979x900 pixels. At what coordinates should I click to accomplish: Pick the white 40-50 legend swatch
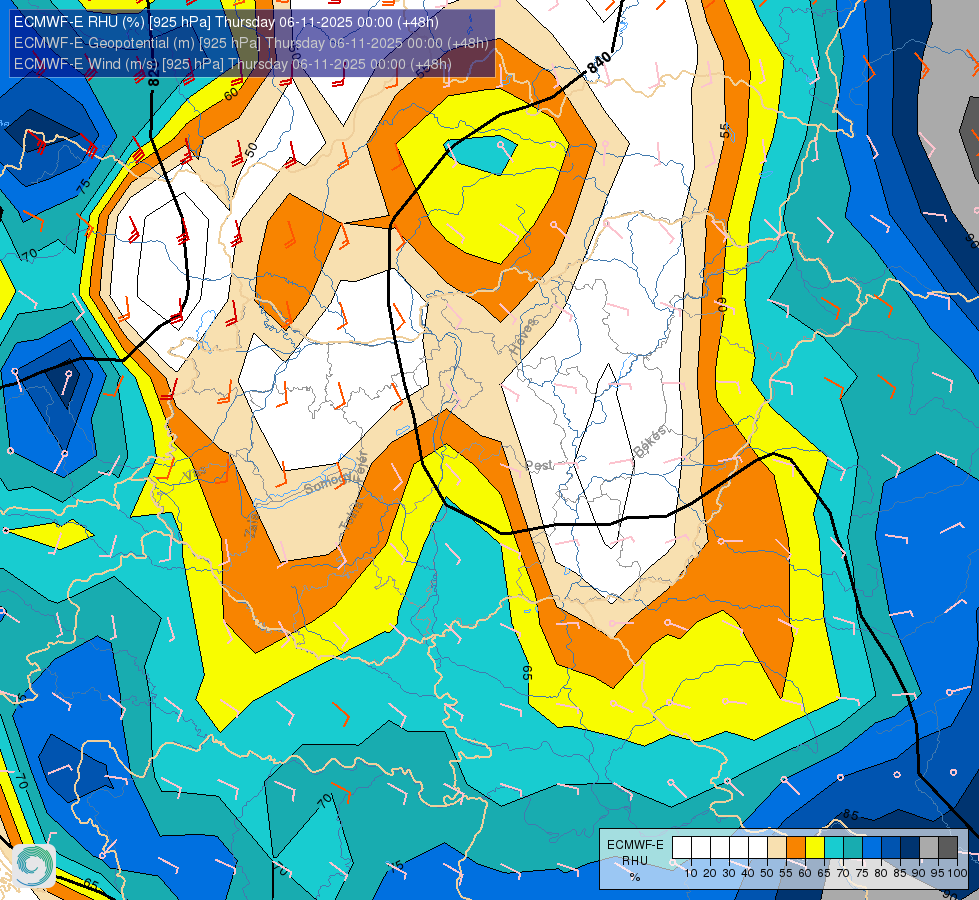click(x=758, y=847)
